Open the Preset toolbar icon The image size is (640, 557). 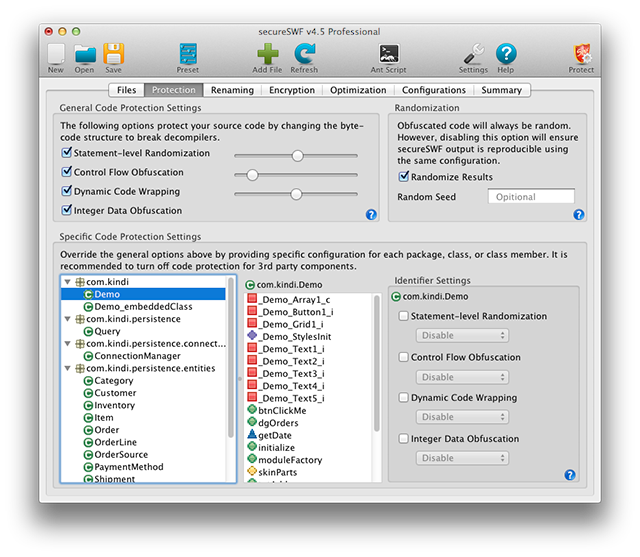click(x=188, y=54)
